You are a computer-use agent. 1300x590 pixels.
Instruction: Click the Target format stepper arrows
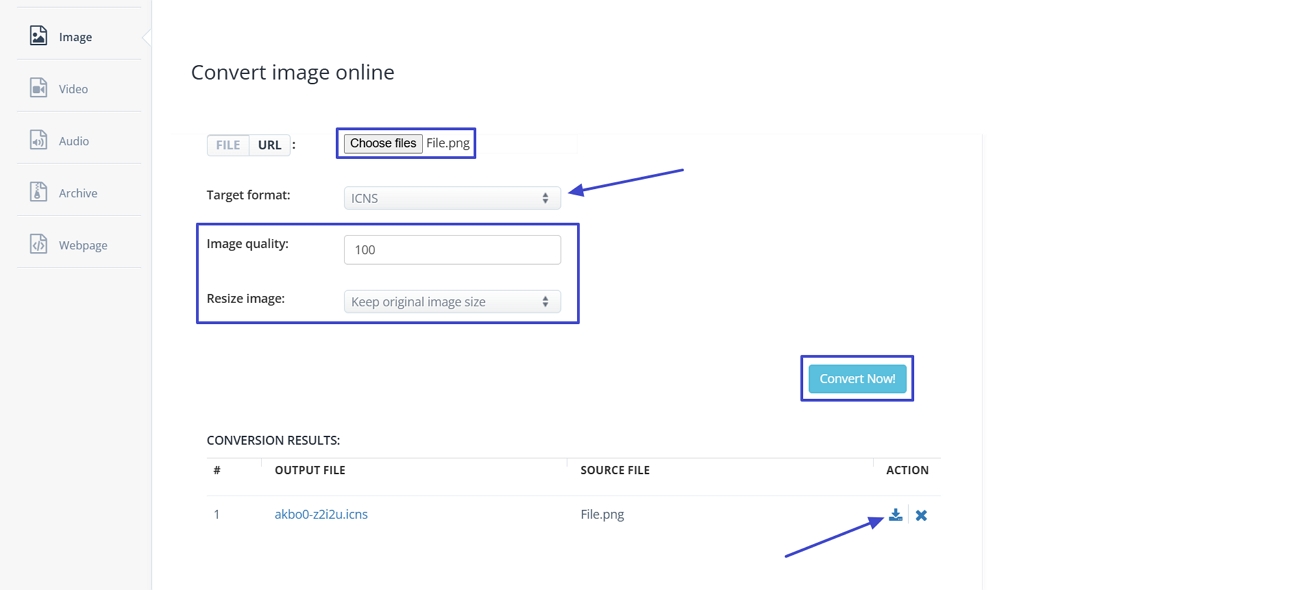[547, 197]
